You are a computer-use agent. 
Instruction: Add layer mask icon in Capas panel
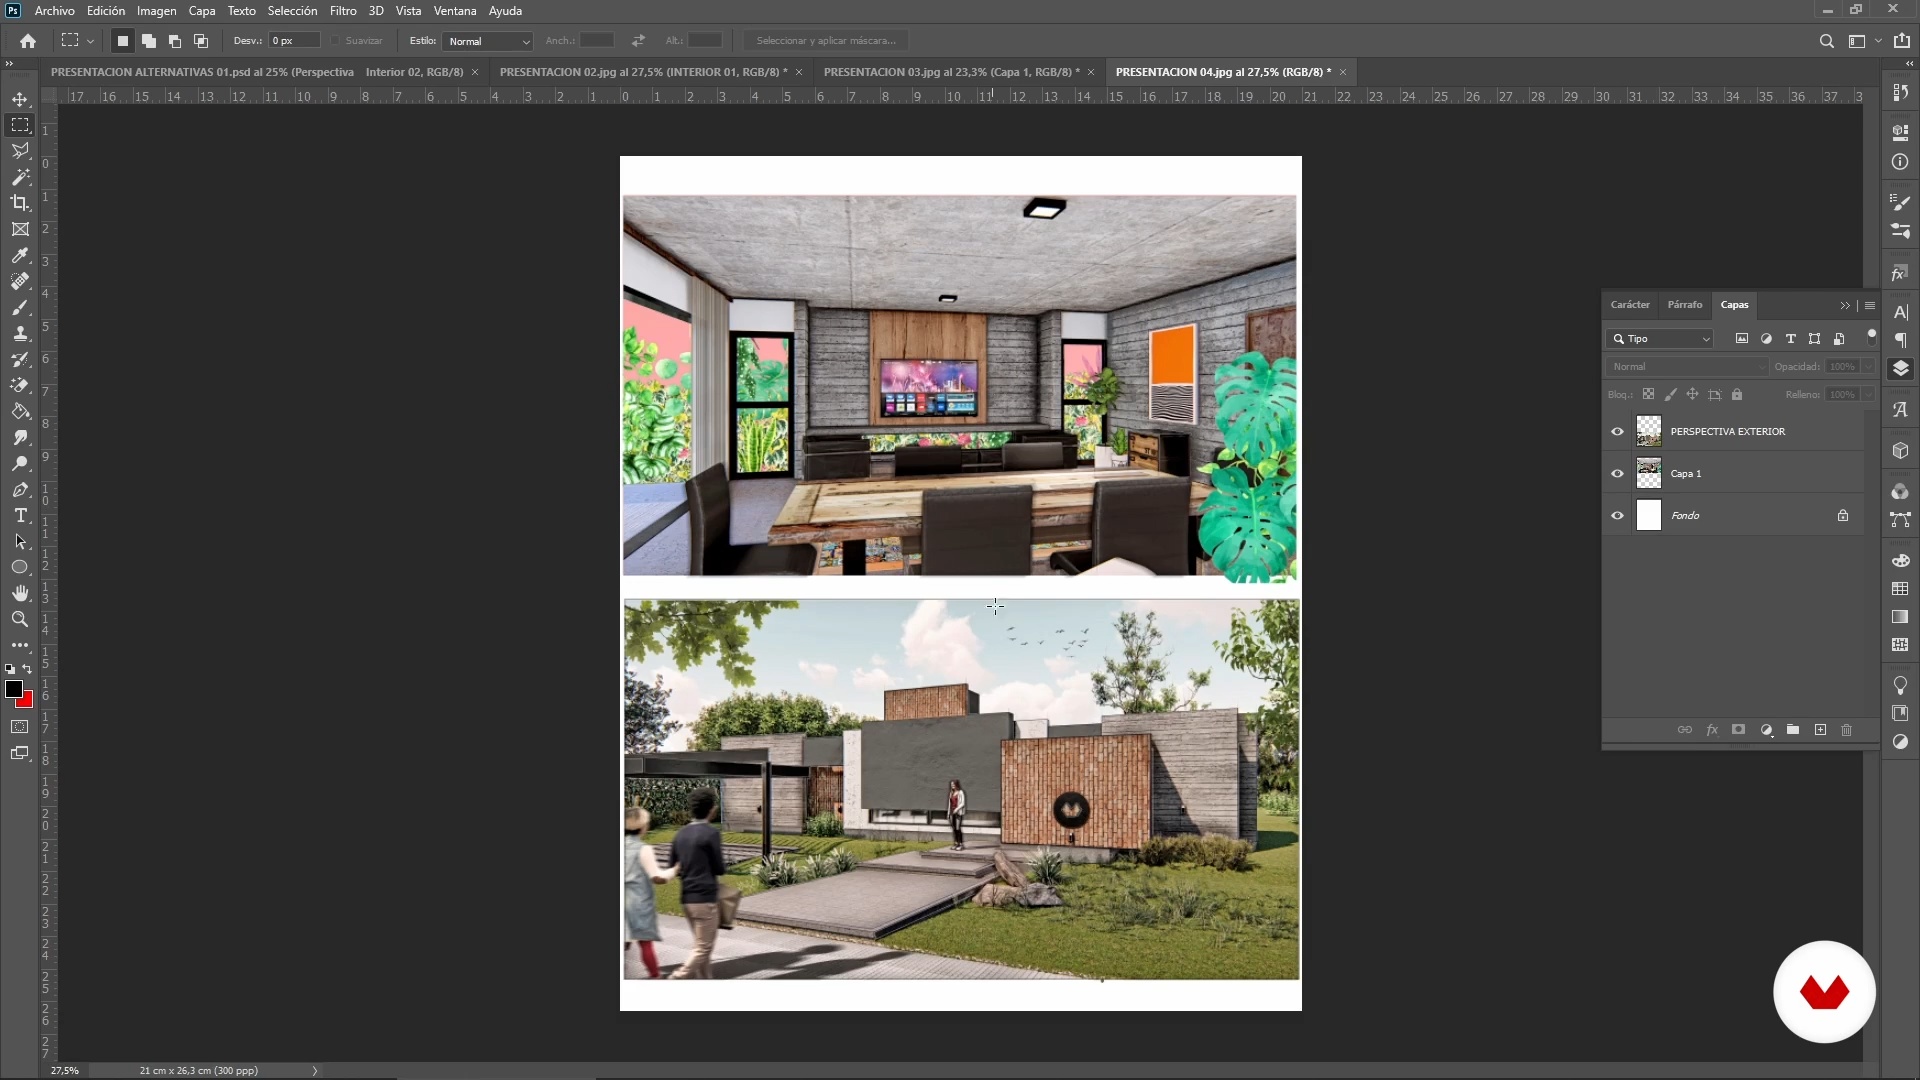pyautogui.click(x=1739, y=730)
